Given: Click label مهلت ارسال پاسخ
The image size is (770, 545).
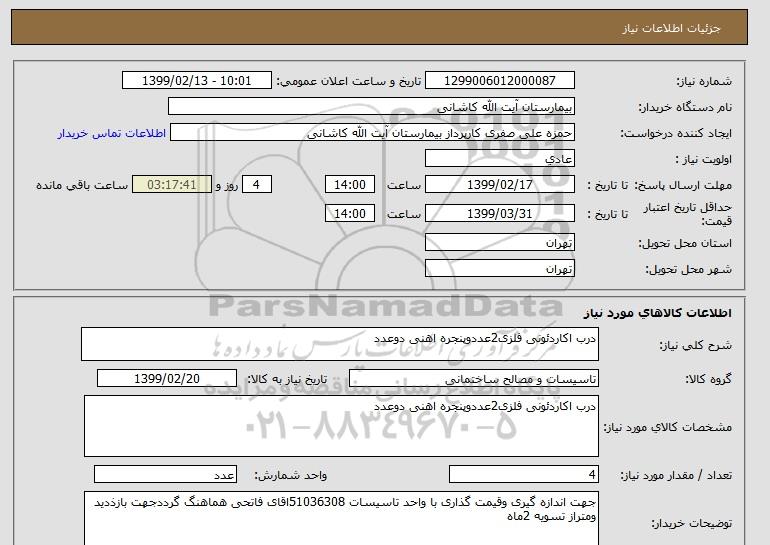Looking at the screenshot, I should point(684,185).
